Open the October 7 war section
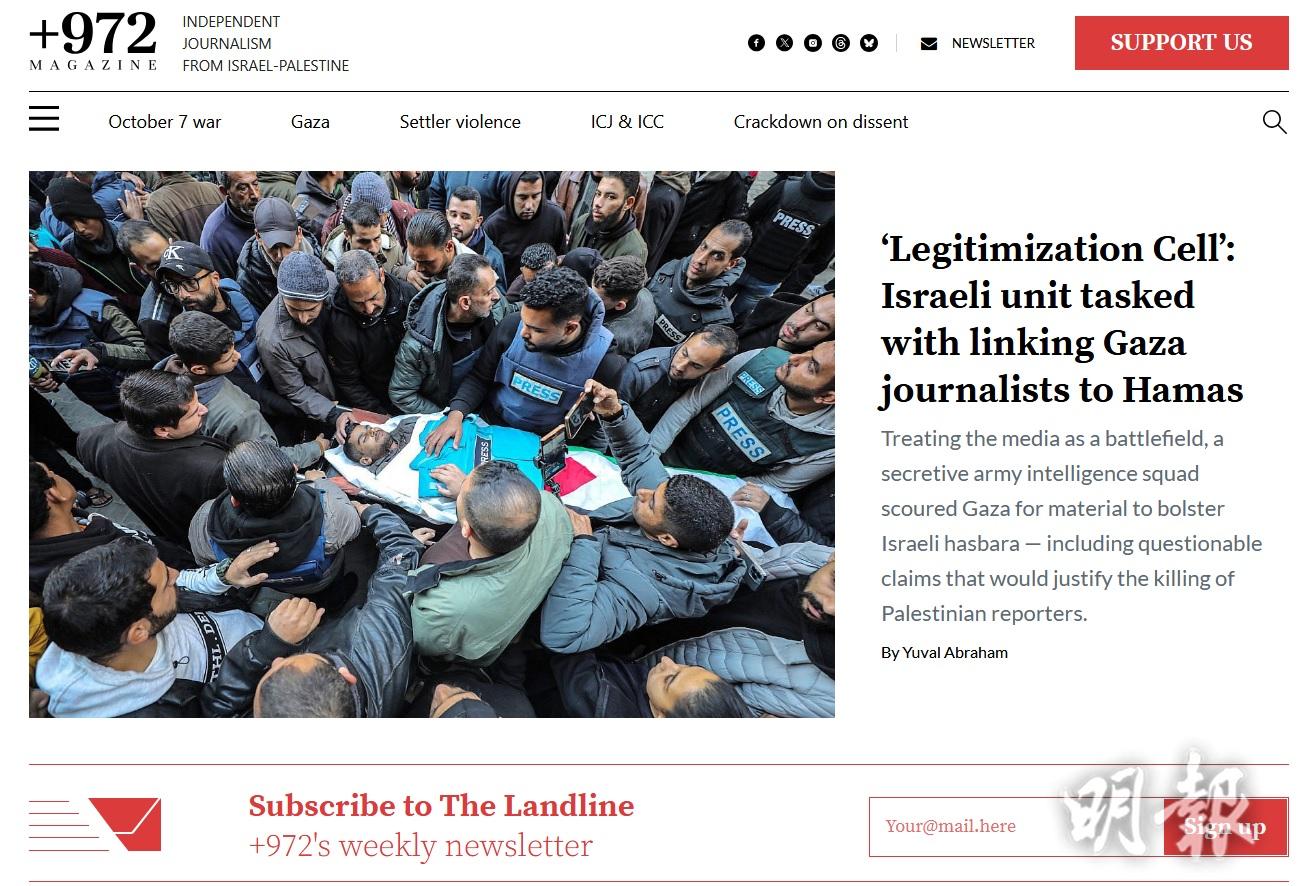Screen dimensions: 1307x886 [x=165, y=122]
